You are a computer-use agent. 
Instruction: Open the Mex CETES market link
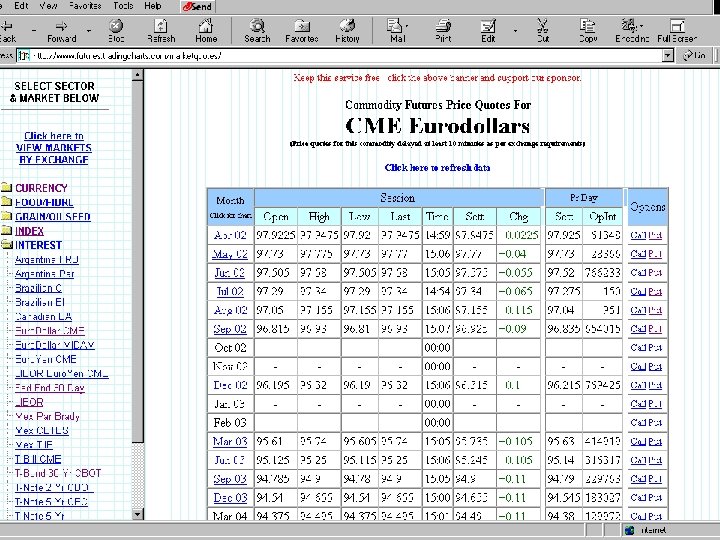(x=42, y=430)
